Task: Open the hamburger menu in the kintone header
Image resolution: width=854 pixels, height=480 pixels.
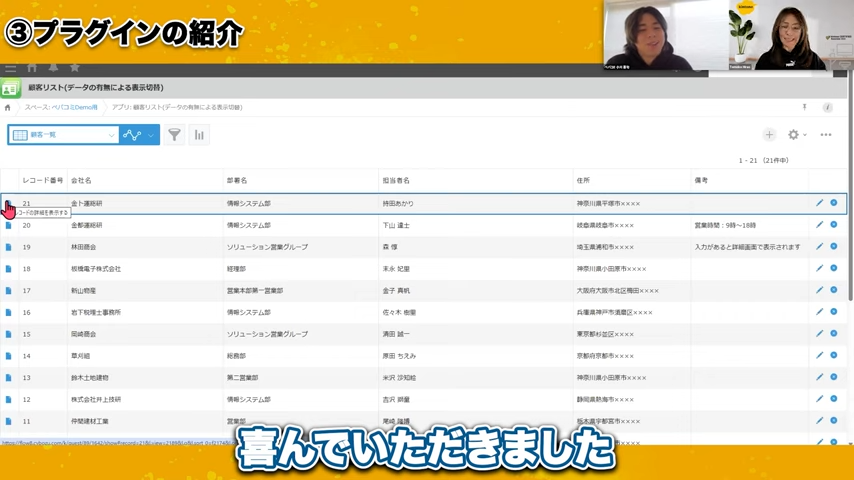Action: point(10,68)
